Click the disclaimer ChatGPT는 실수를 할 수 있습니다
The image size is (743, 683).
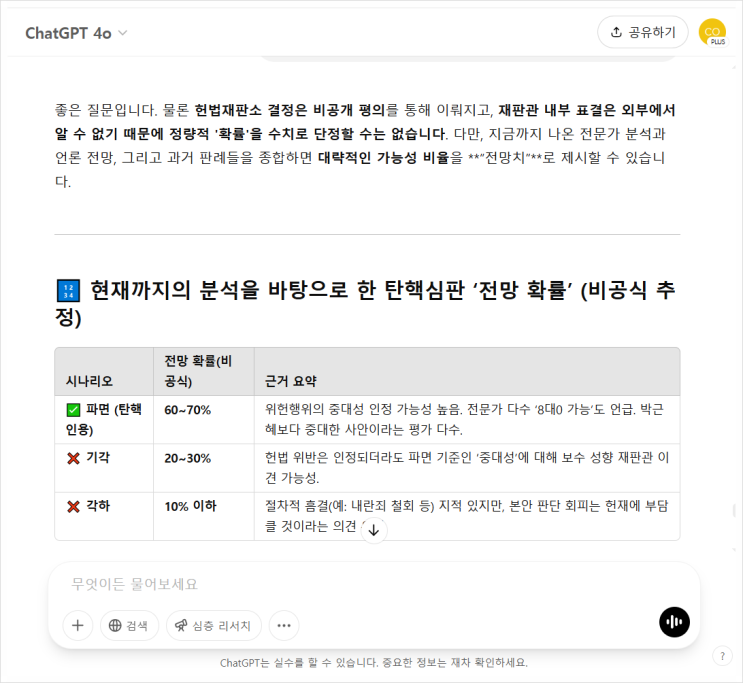pyautogui.click(x=373, y=663)
